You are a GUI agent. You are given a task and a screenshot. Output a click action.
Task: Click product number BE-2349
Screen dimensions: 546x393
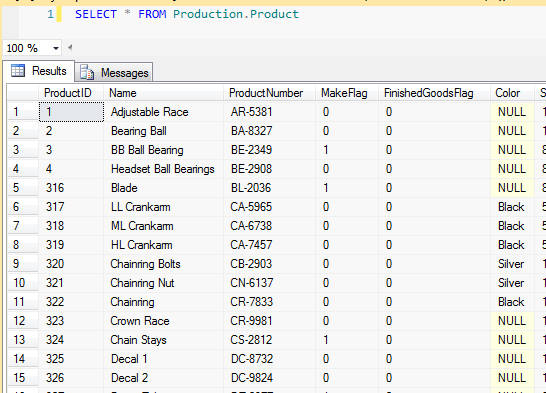[x=269, y=150]
